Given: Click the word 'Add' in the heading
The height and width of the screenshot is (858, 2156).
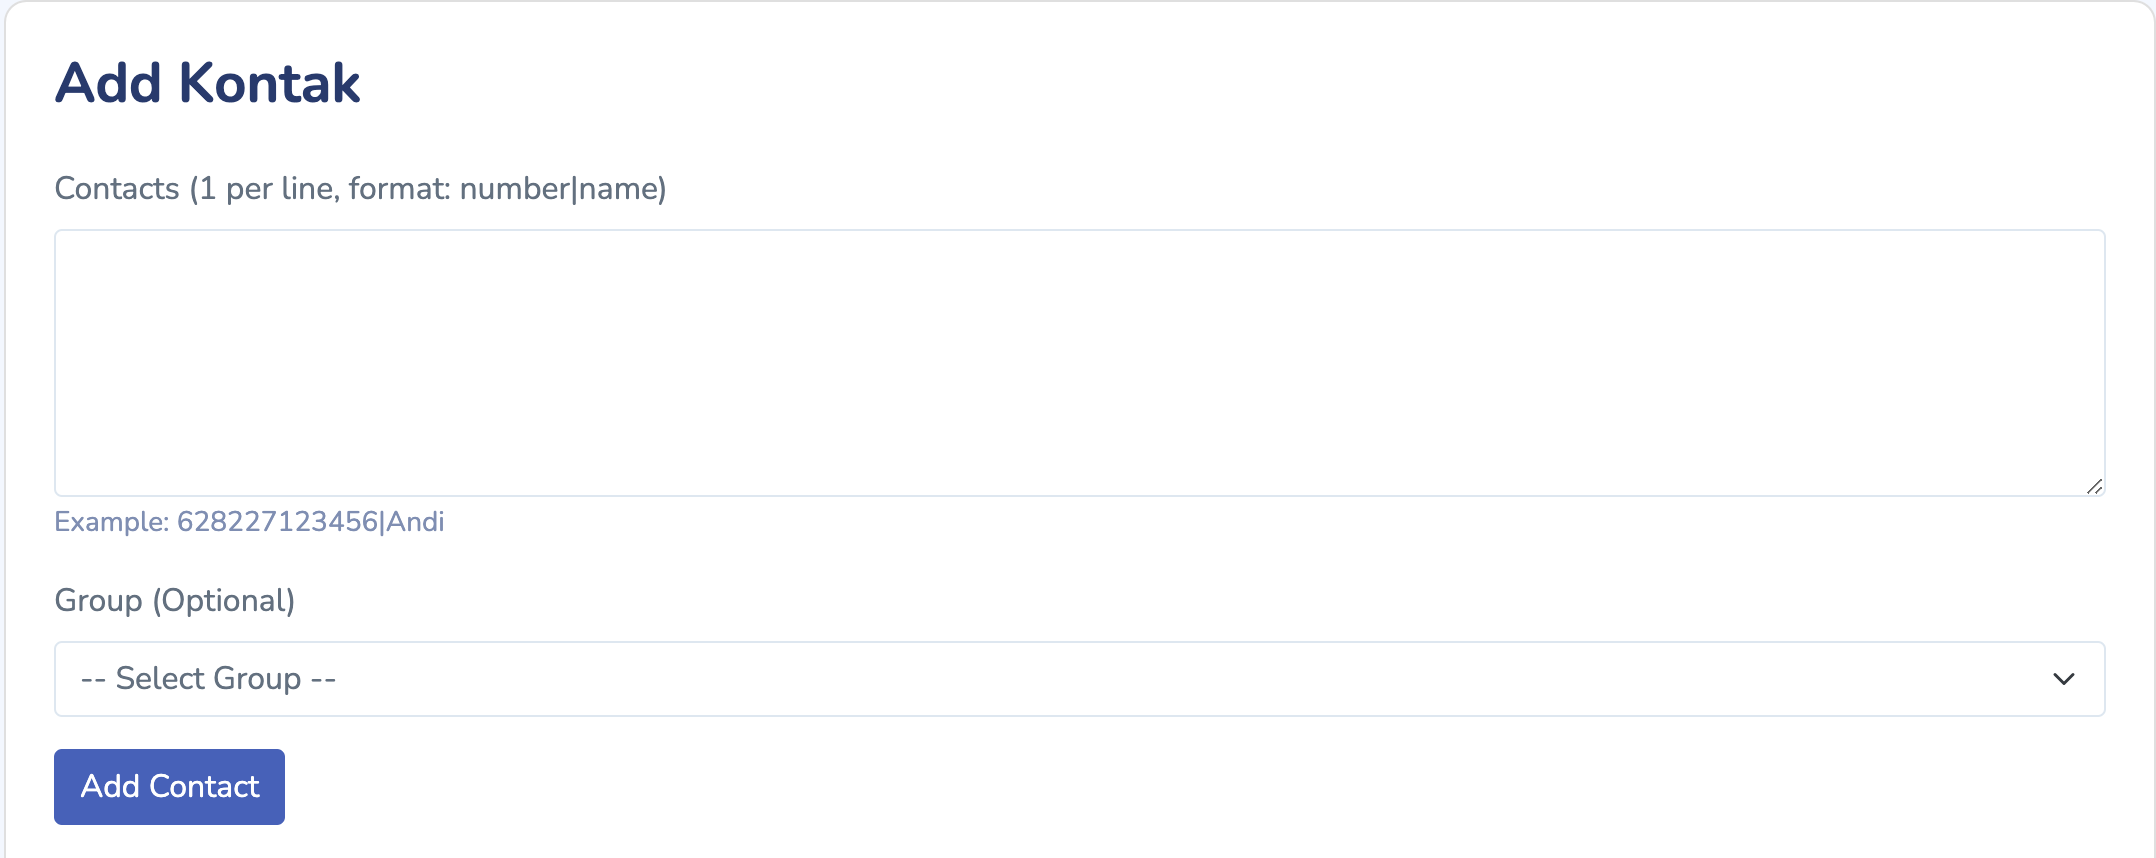Looking at the screenshot, I should click(x=108, y=83).
